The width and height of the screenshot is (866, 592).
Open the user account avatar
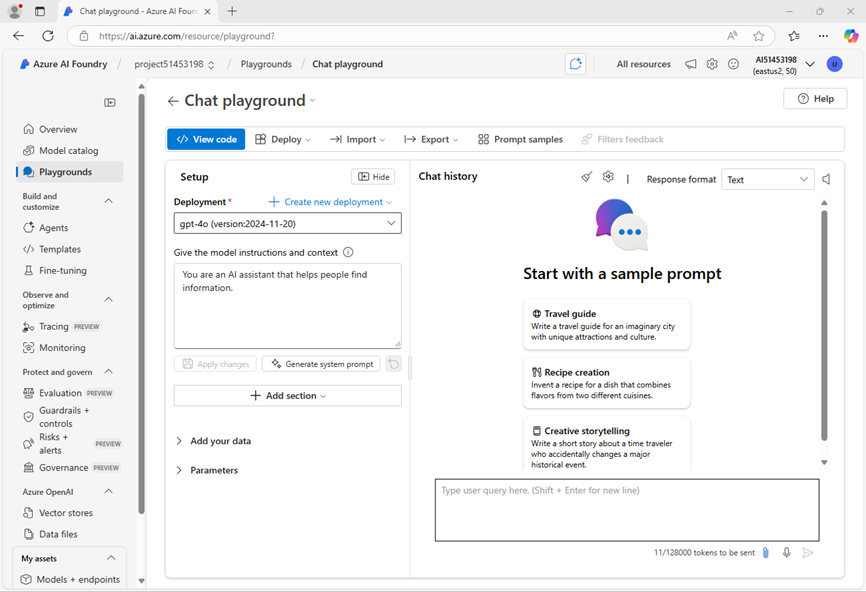[835, 64]
